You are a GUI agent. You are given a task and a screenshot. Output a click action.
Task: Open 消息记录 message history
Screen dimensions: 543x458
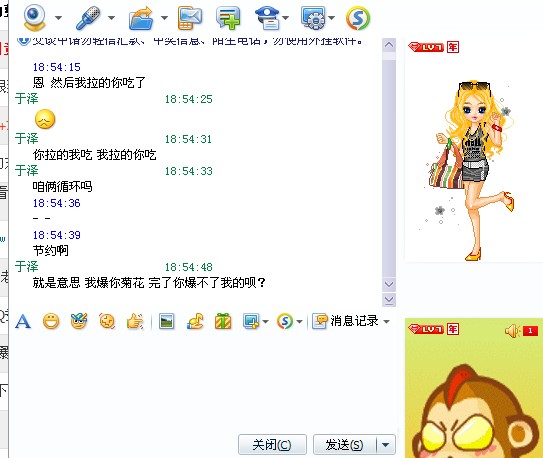pyautogui.click(x=345, y=321)
